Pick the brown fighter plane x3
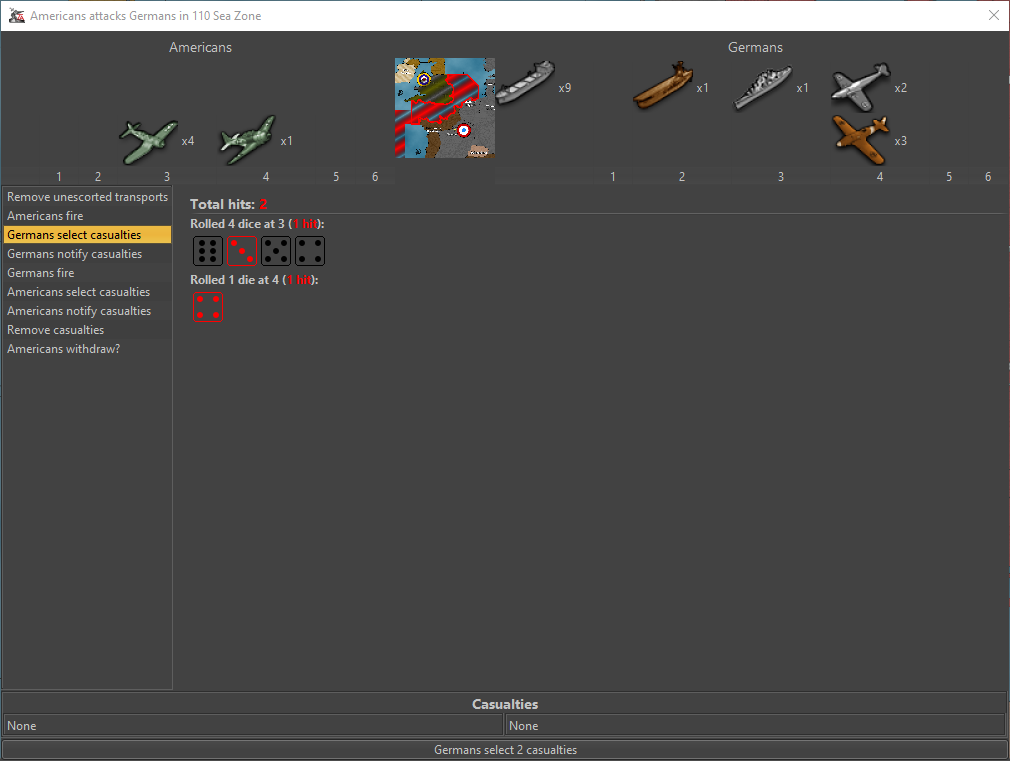1010x761 pixels. click(x=859, y=139)
